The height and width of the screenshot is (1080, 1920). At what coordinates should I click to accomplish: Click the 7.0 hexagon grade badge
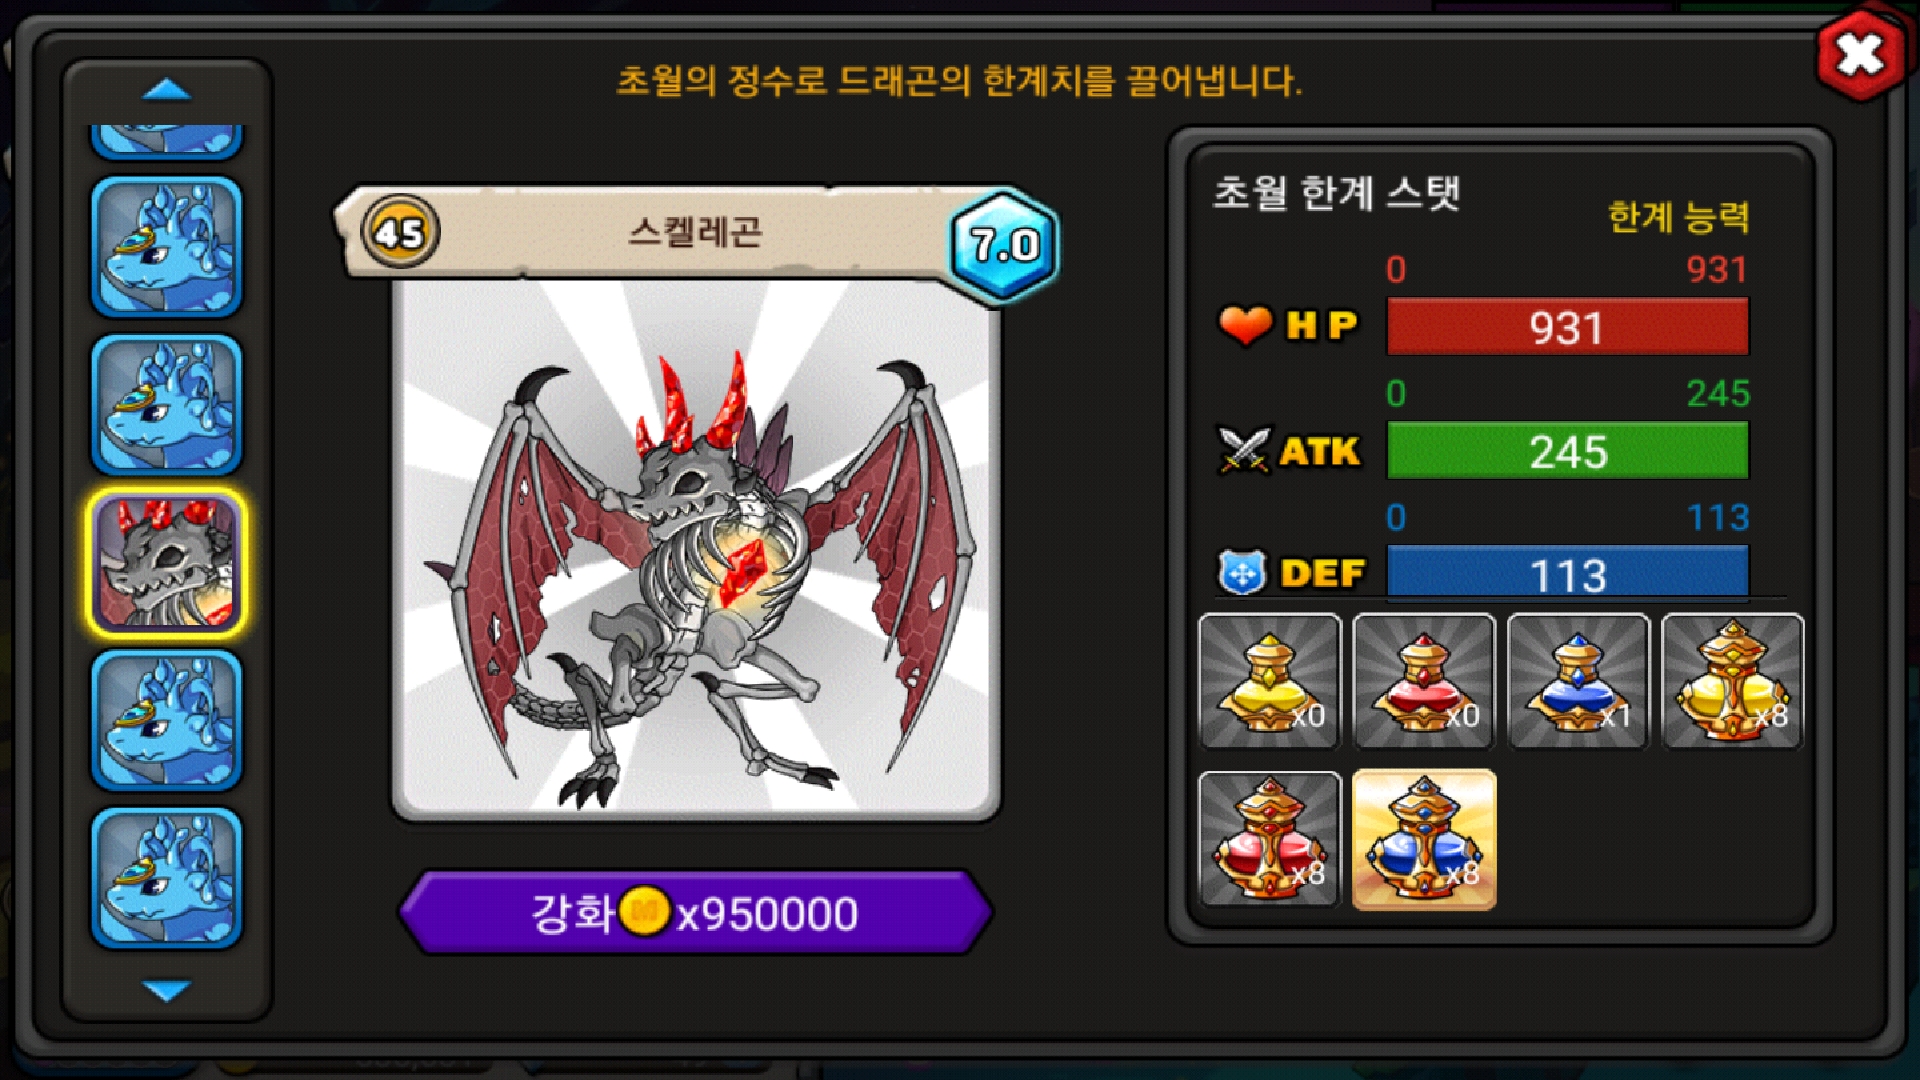[x=1004, y=245]
